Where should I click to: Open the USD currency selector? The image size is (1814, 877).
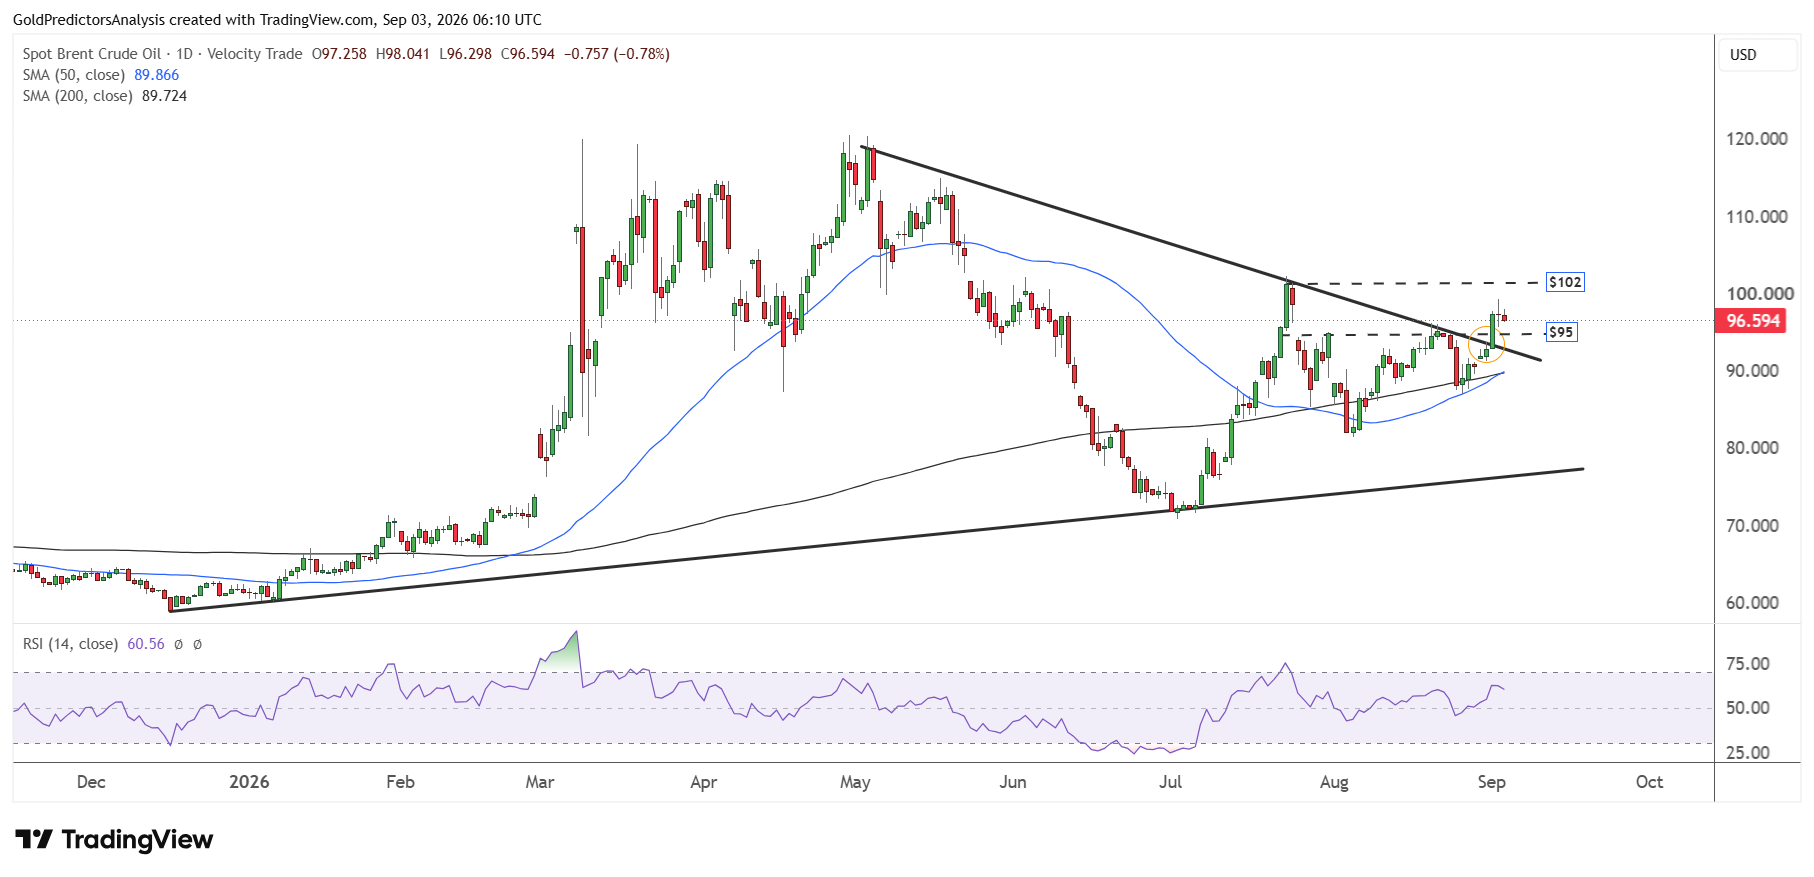[1757, 55]
